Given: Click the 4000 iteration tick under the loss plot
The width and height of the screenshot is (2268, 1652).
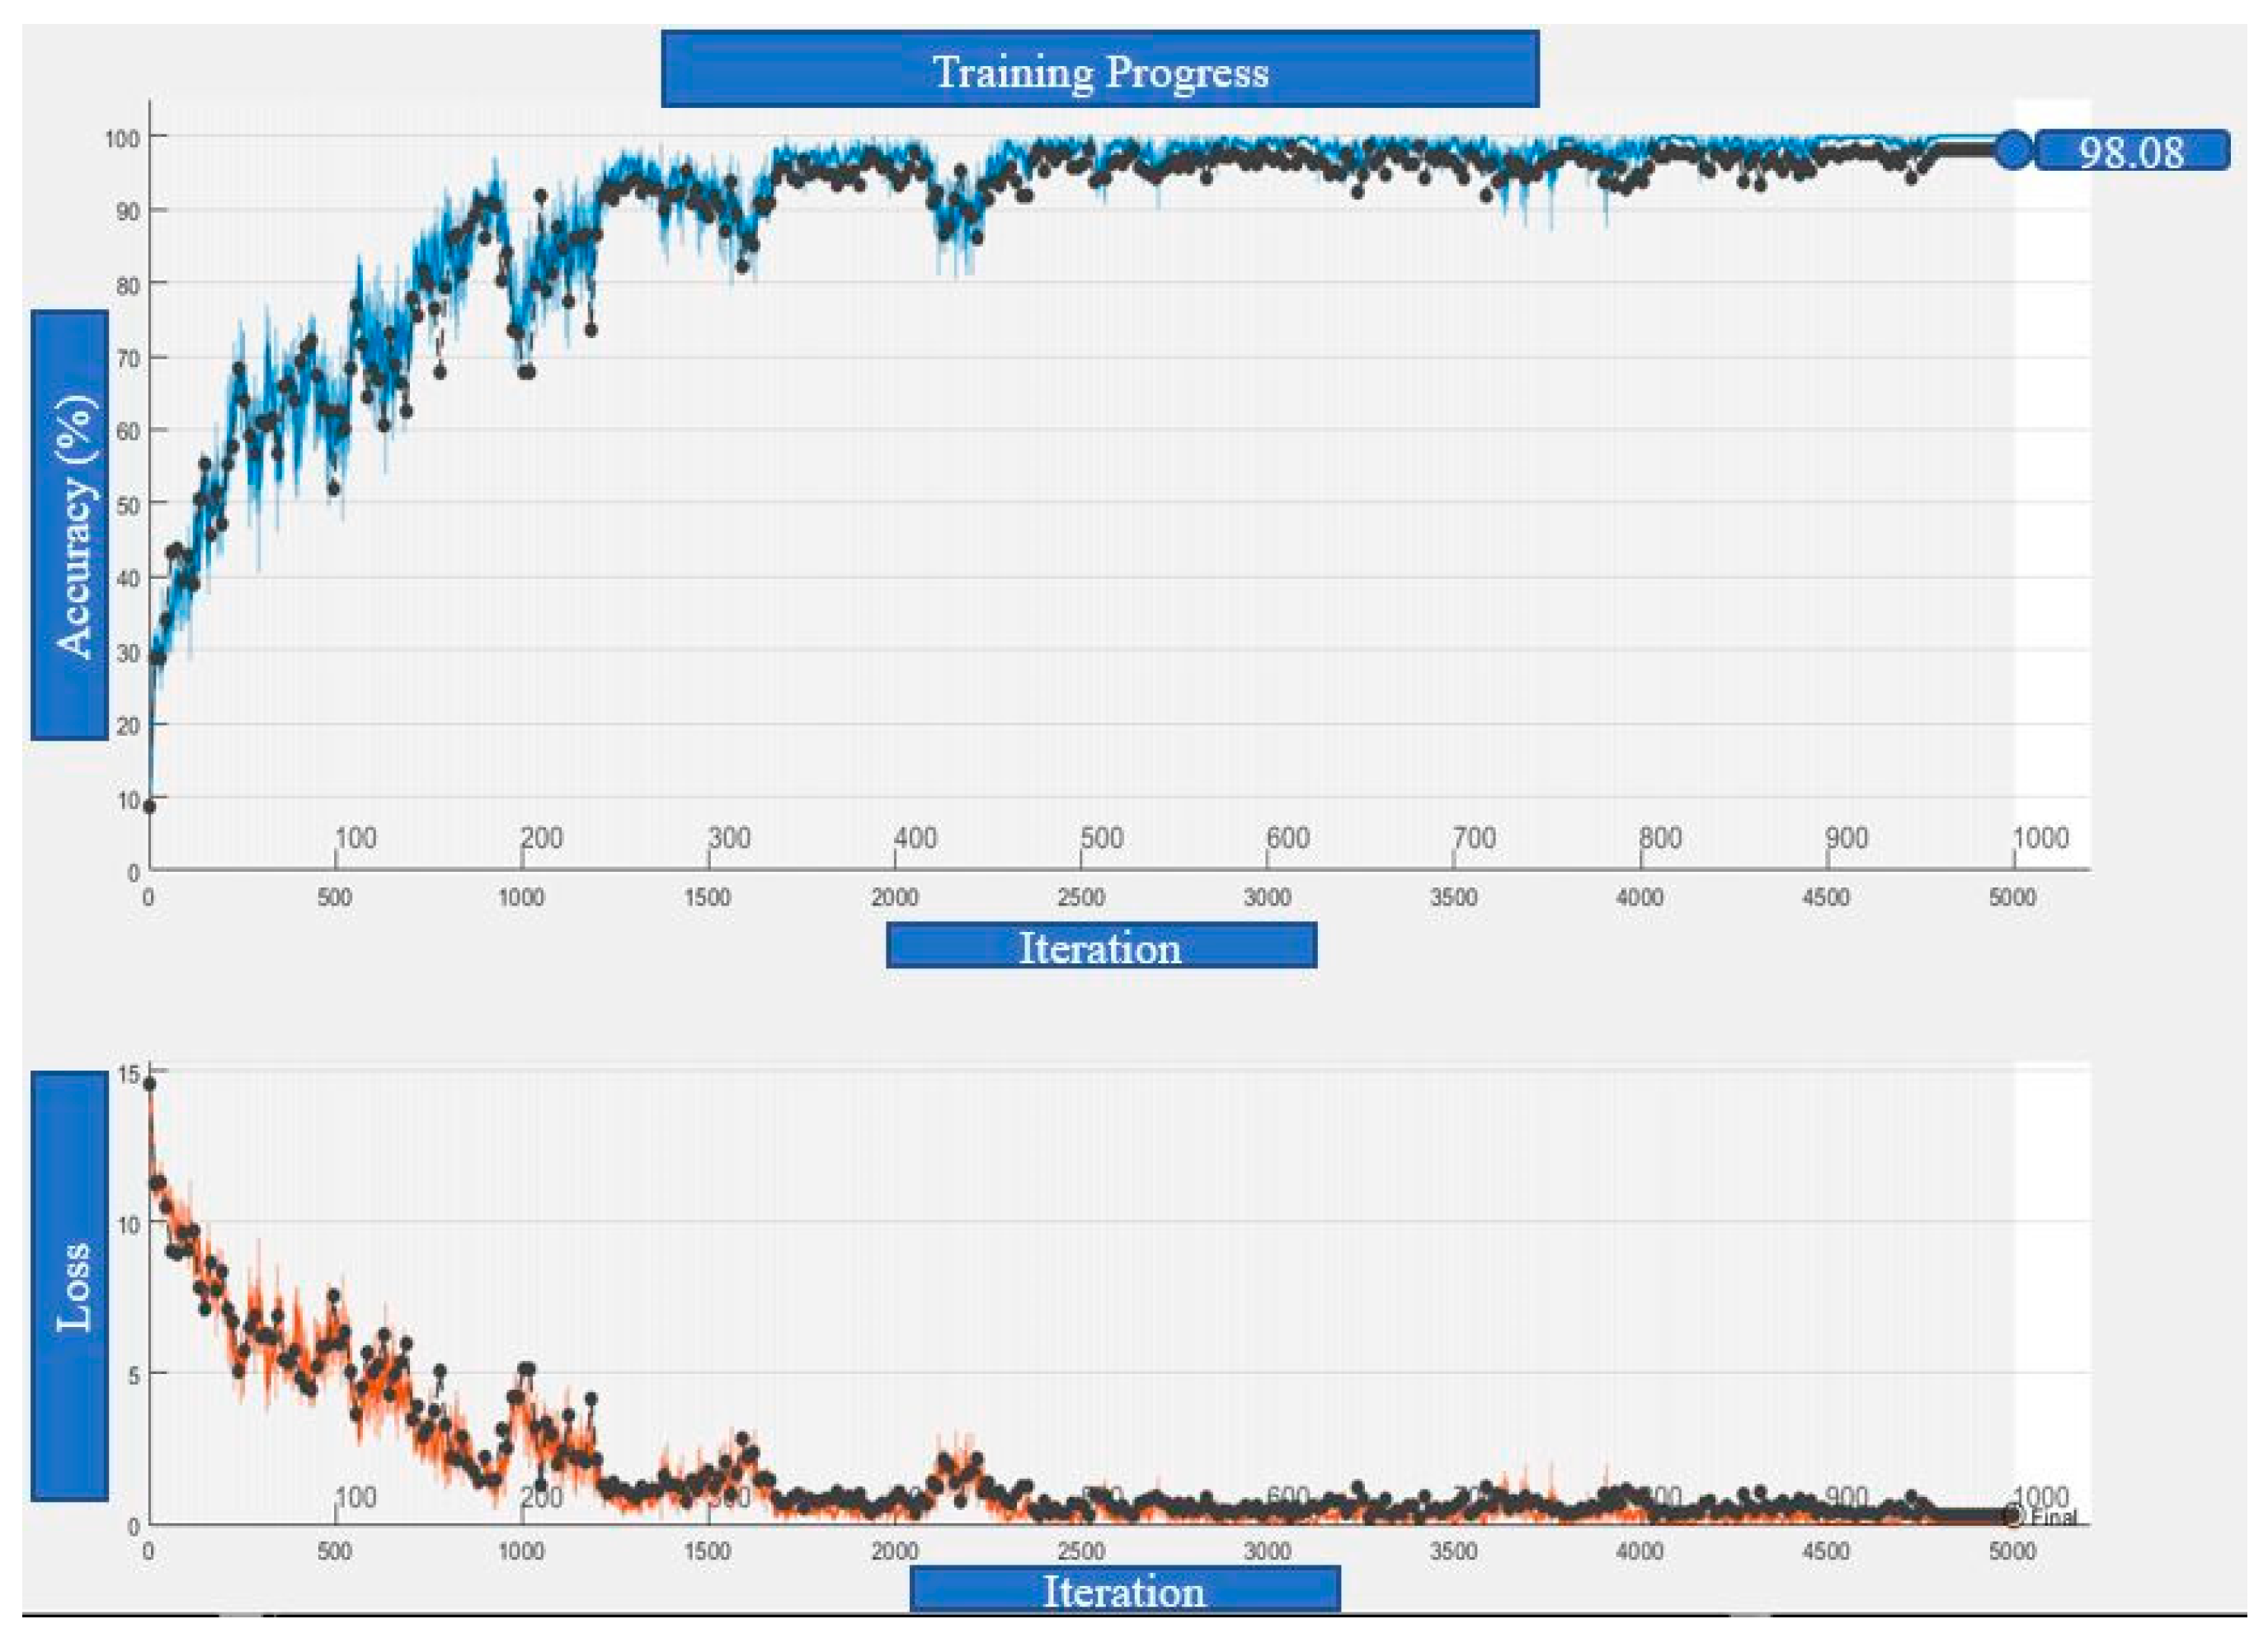Looking at the screenshot, I should 1639,1551.
